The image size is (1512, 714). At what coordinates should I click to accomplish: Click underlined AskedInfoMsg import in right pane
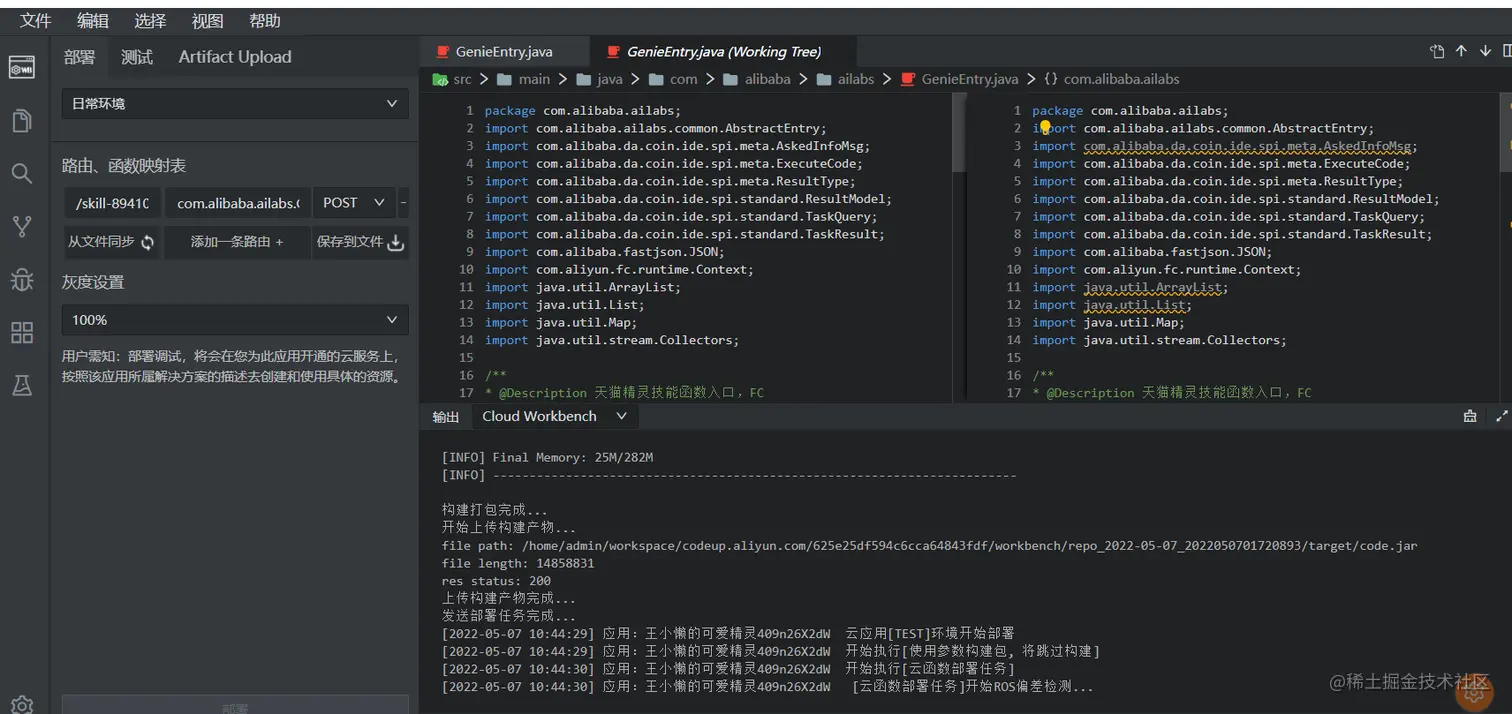(x=1250, y=146)
